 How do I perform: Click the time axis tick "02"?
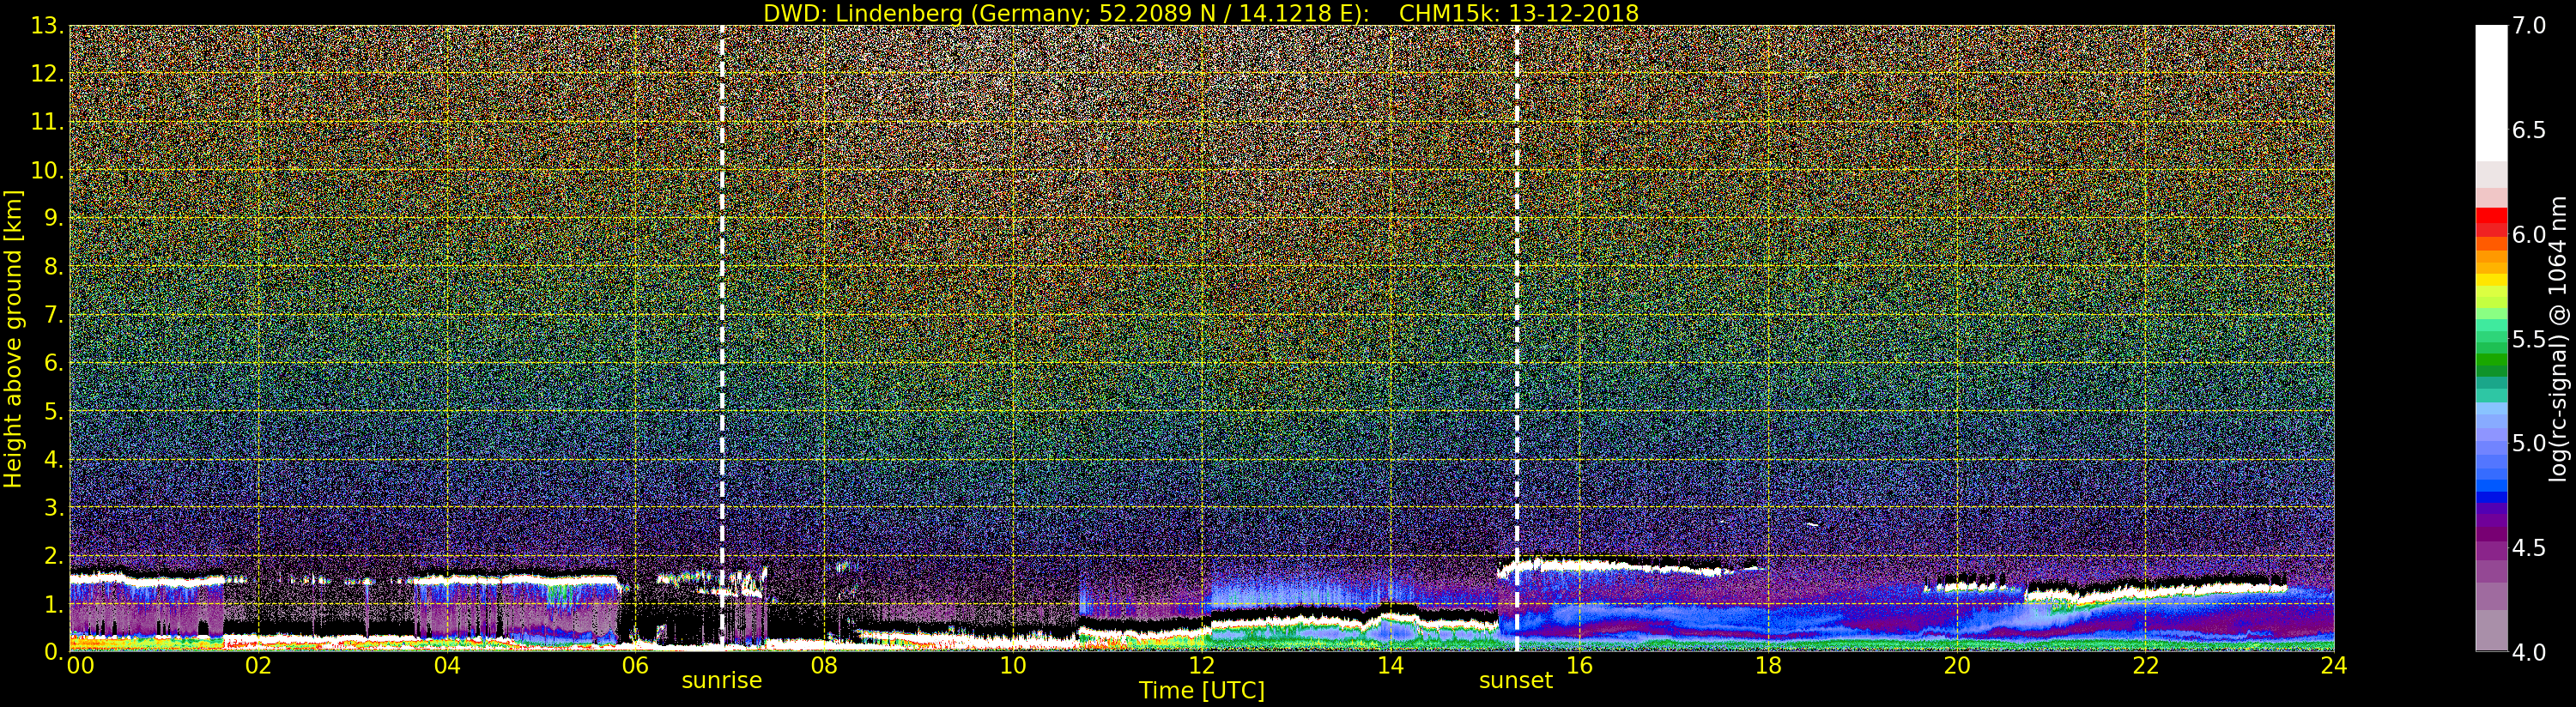tap(258, 666)
